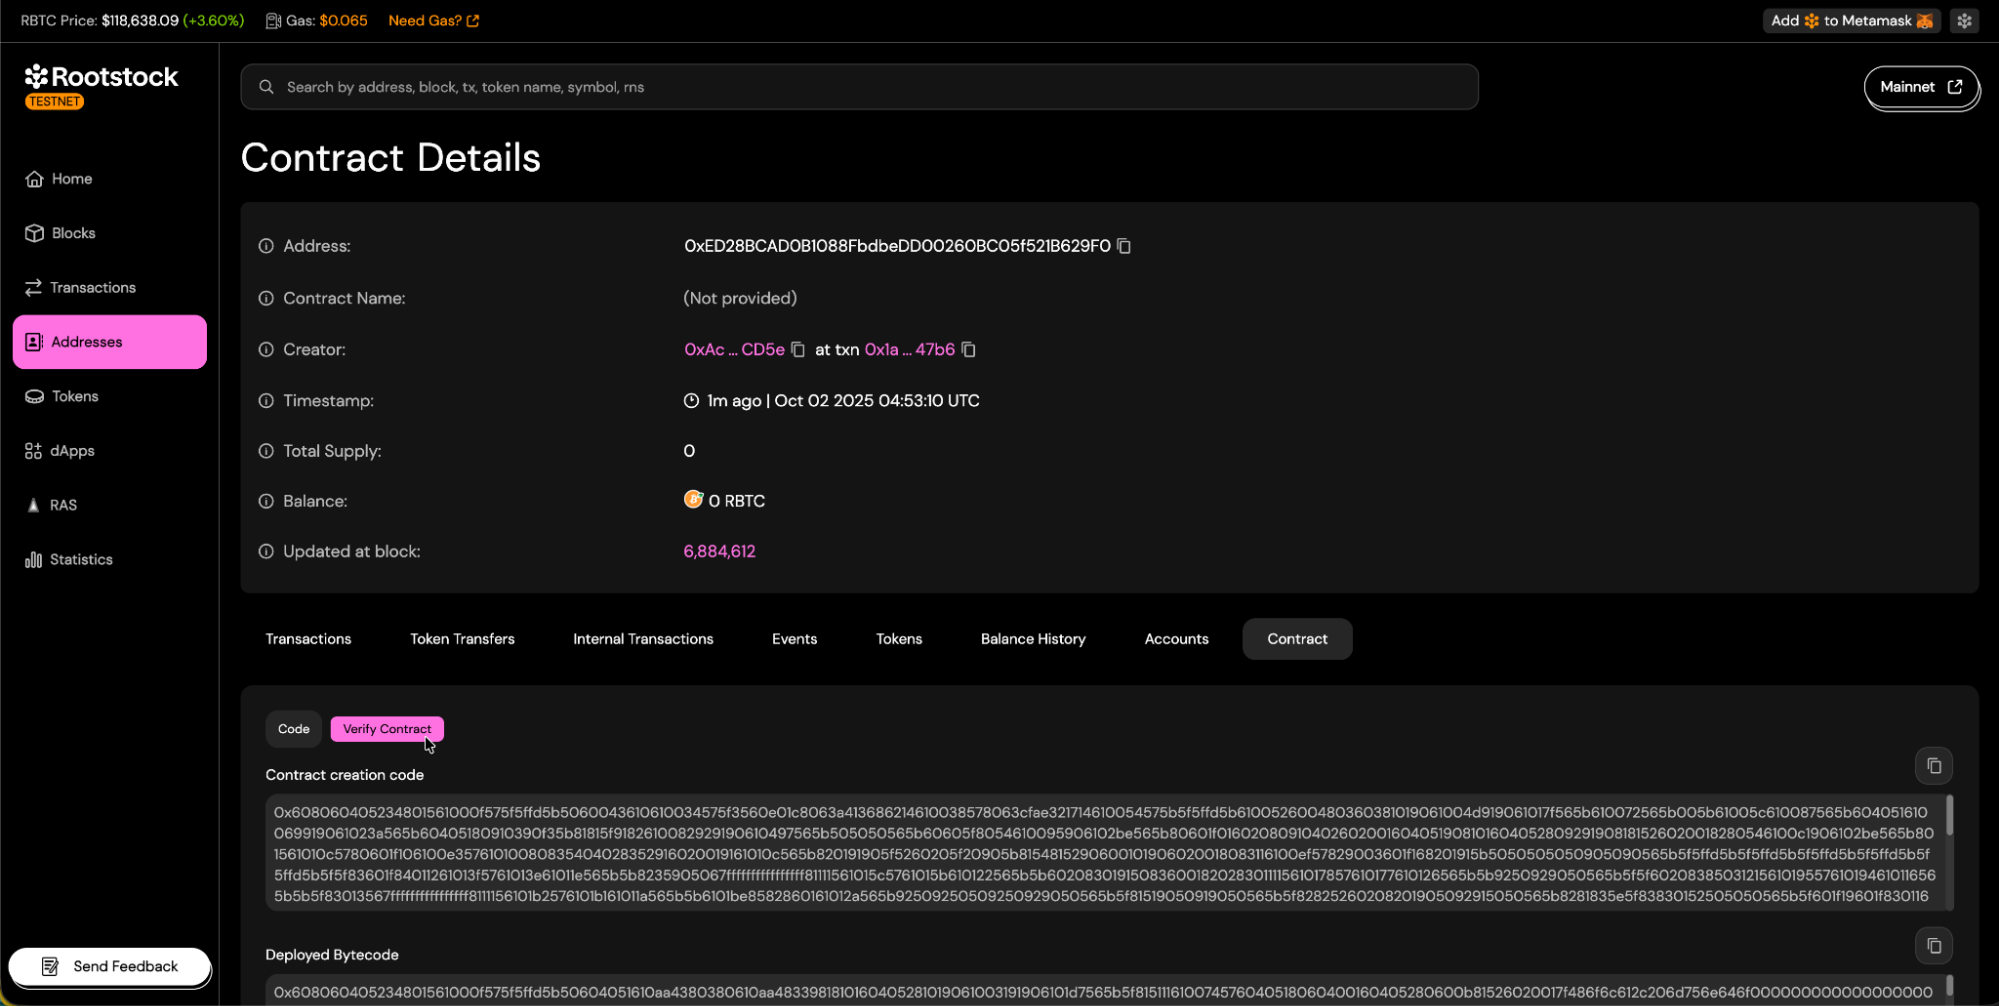Go to Statistics in the sidebar

click(81, 560)
